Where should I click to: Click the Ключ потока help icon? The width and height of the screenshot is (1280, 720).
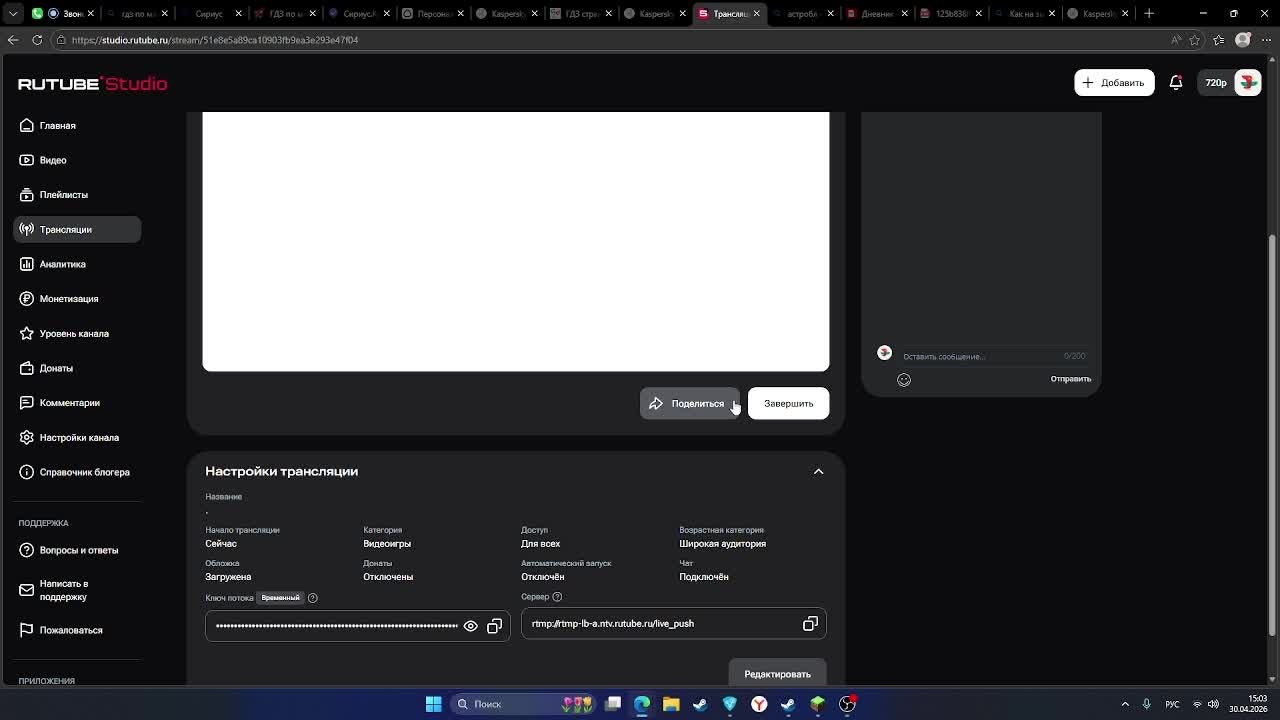point(313,598)
